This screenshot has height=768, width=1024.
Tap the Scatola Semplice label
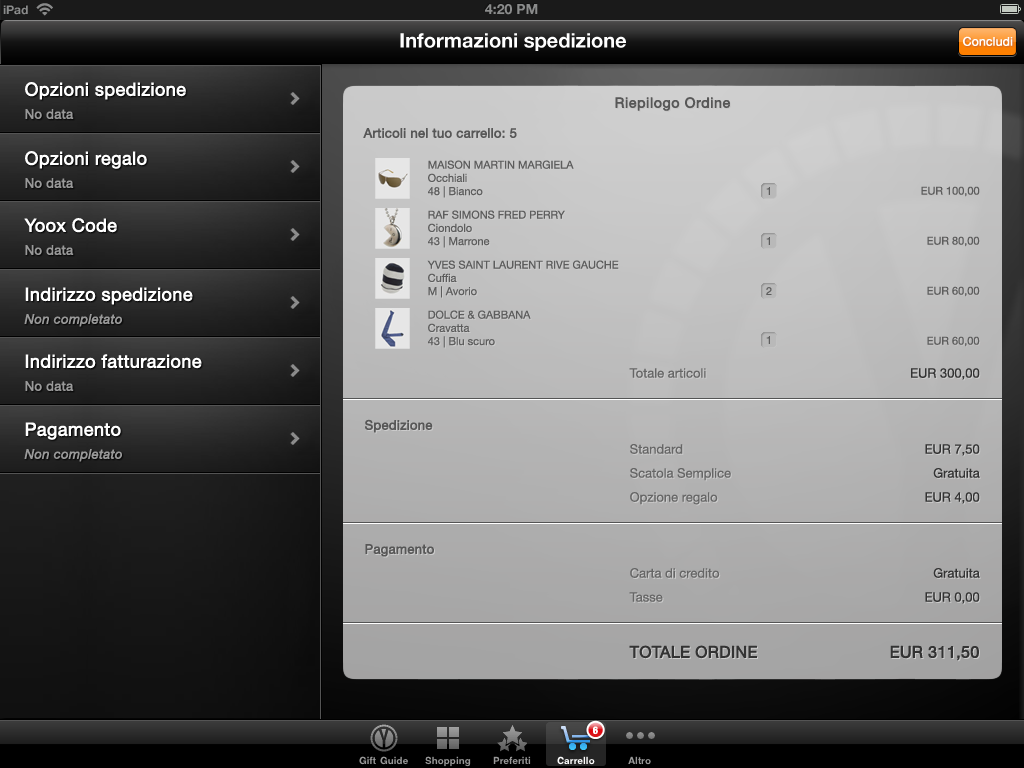click(x=680, y=473)
